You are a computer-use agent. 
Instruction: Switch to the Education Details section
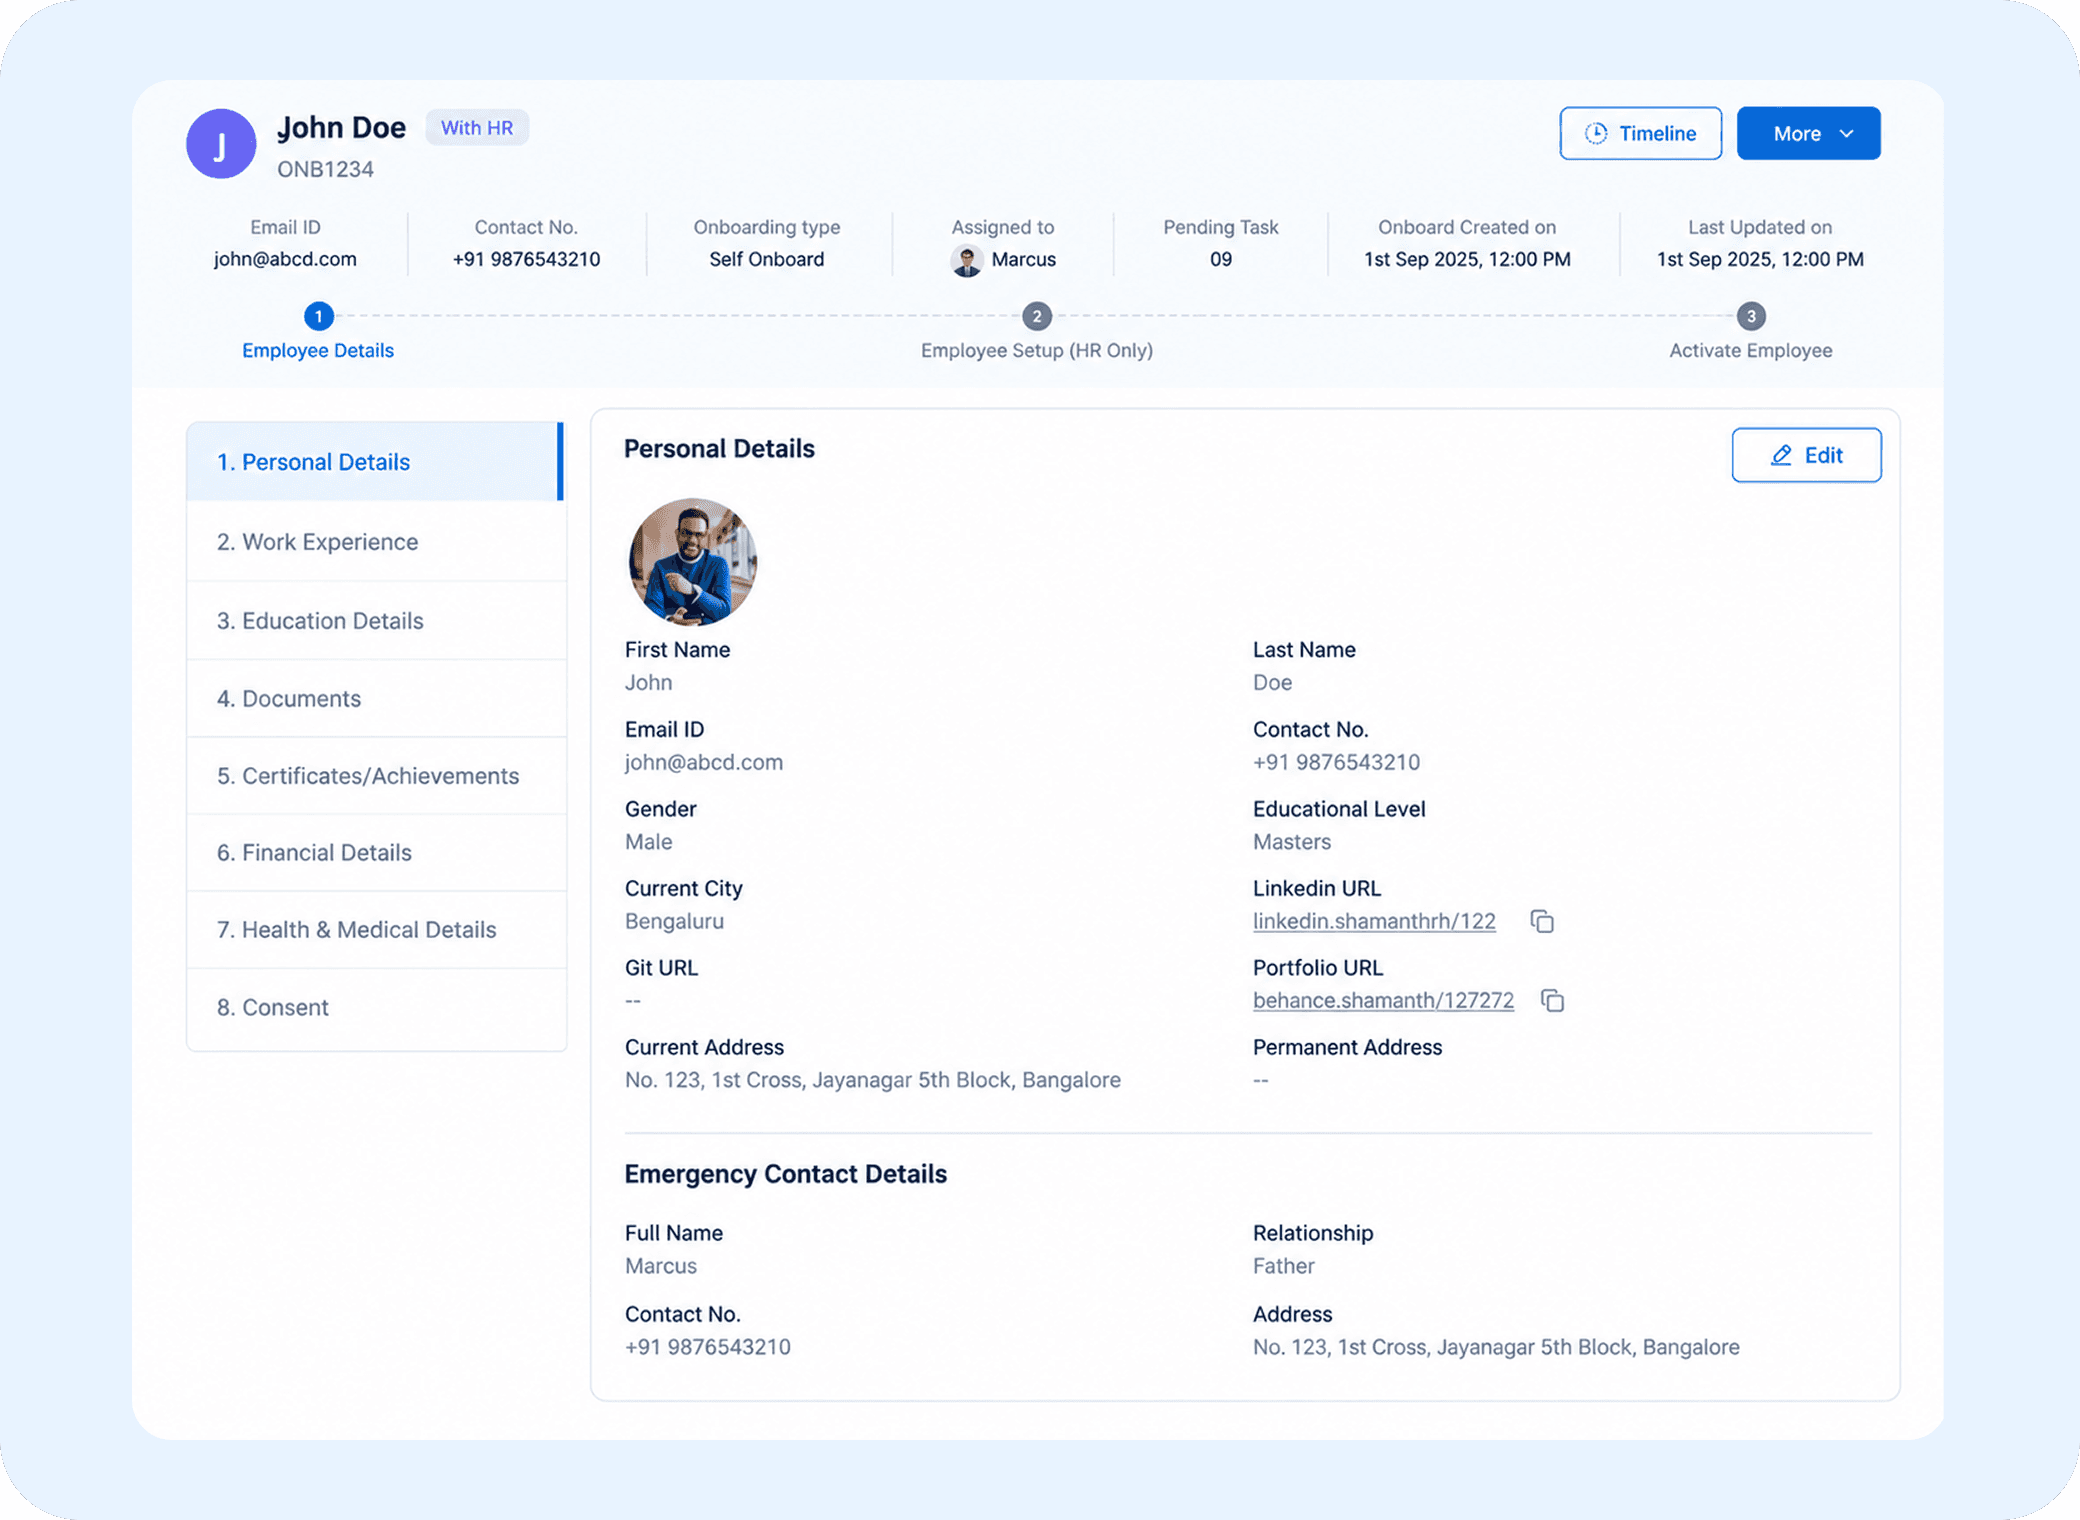click(x=377, y=620)
